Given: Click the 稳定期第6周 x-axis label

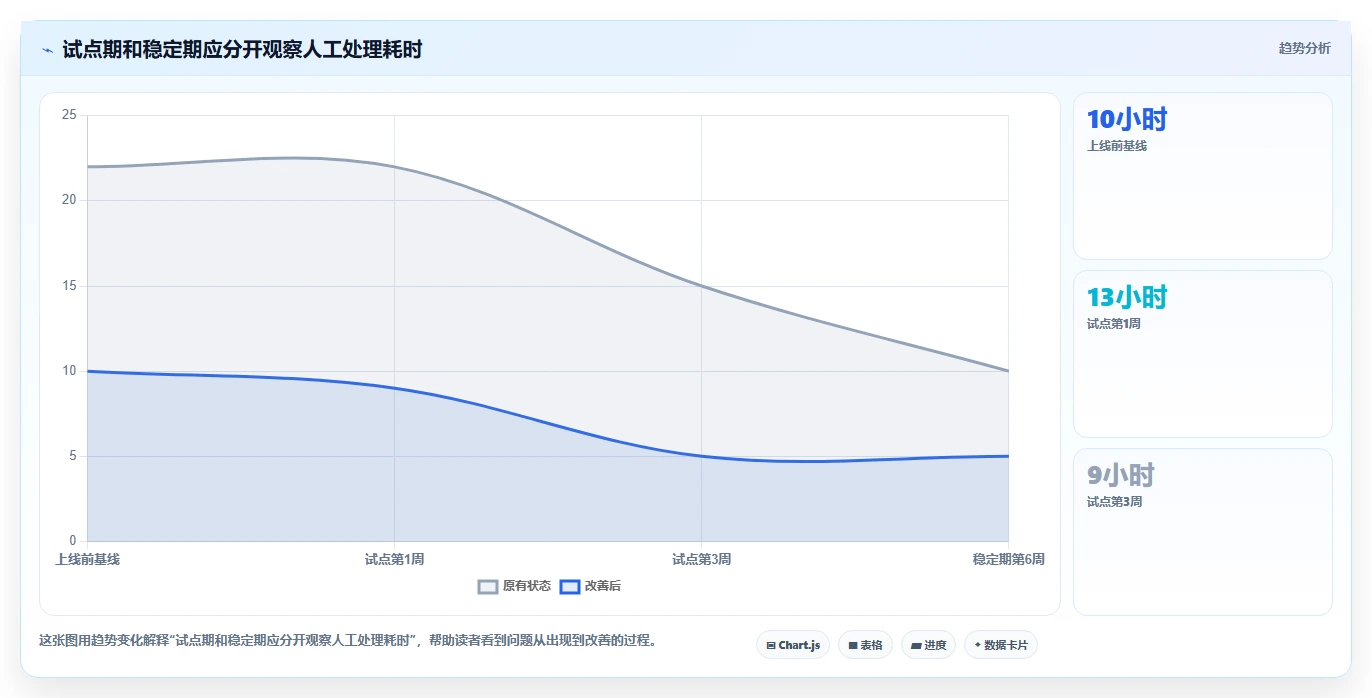Looking at the screenshot, I should tap(1008, 560).
